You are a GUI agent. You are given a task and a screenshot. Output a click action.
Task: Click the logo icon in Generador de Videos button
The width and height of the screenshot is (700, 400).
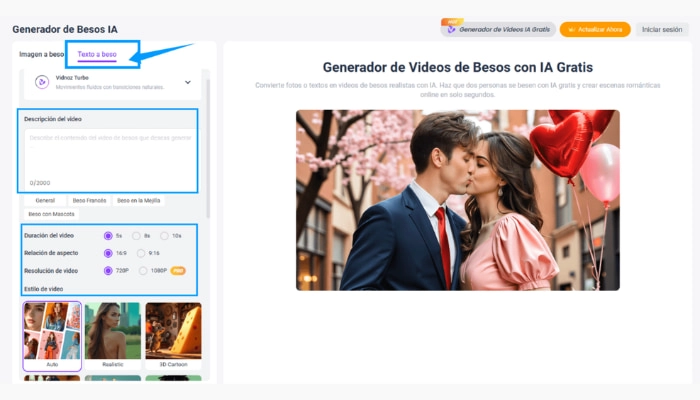(x=451, y=29)
